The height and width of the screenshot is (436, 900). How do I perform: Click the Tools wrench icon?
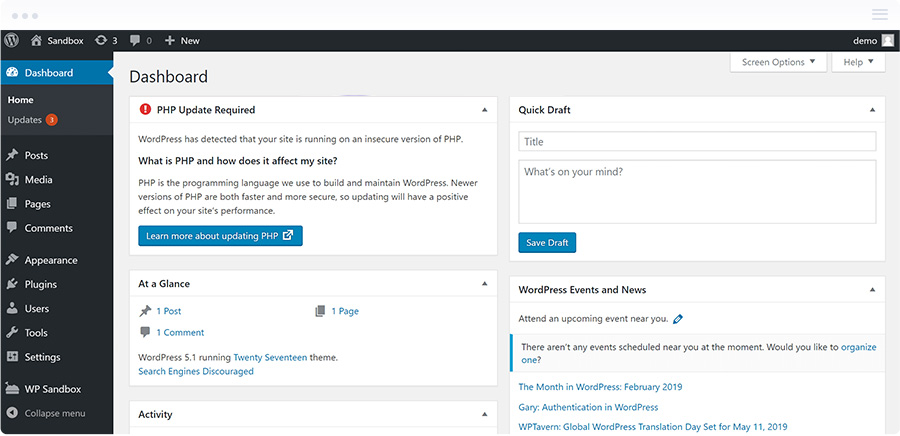tap(11, 332)
